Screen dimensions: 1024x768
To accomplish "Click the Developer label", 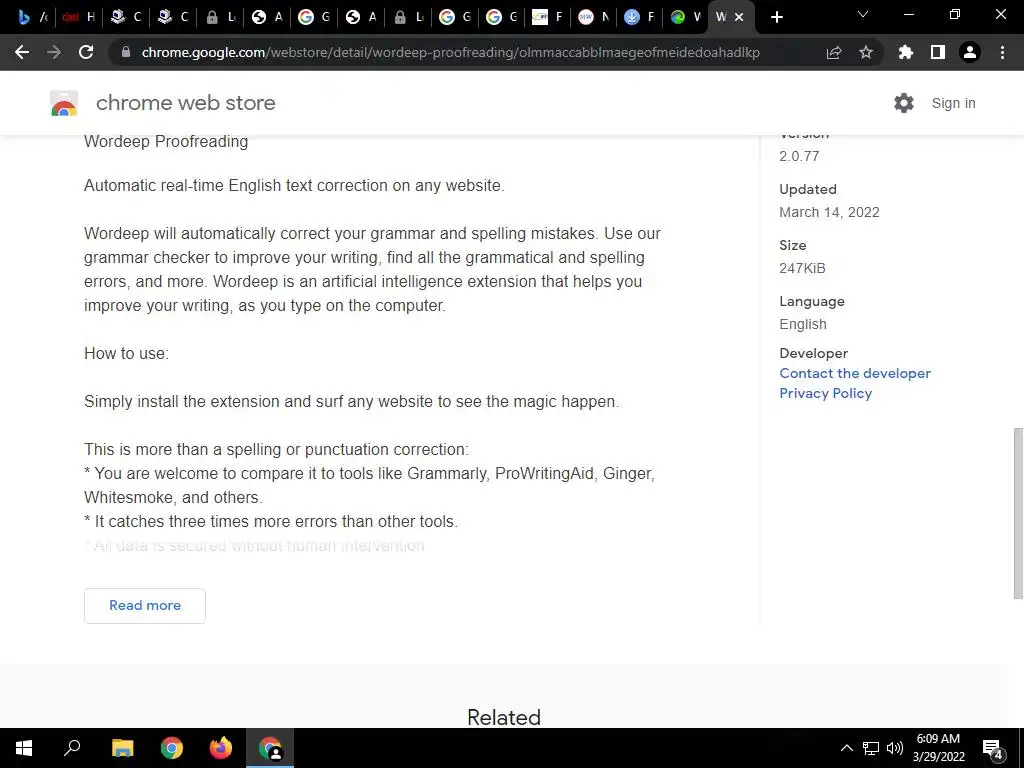I will 813,353.
